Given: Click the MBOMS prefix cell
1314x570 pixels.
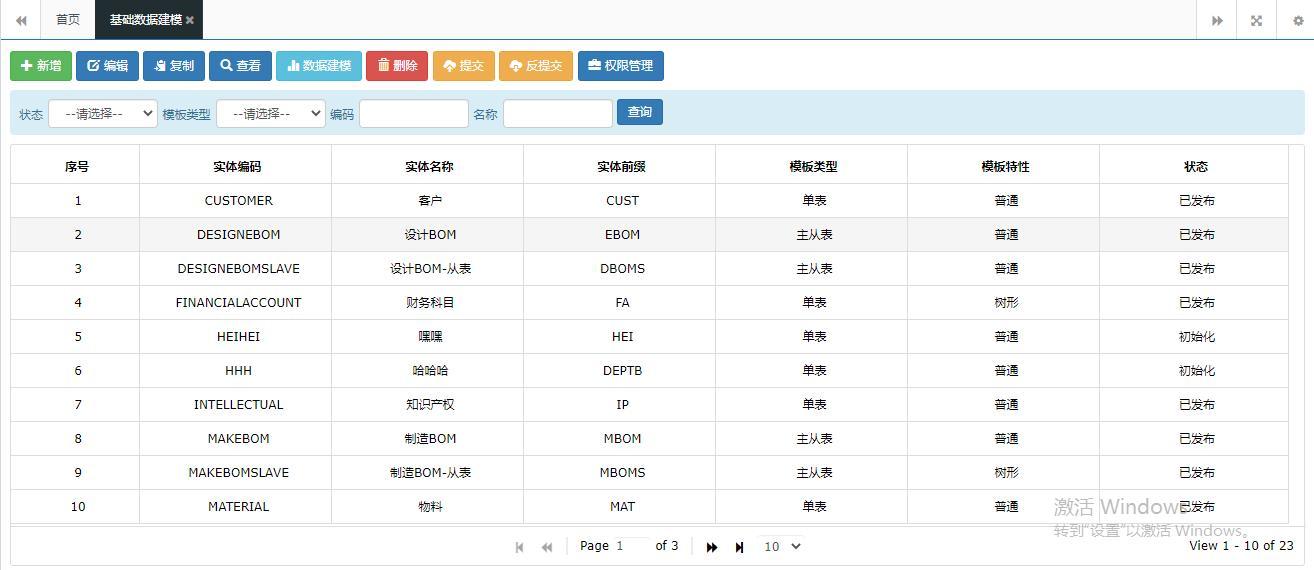Looking at the screenshot, I should point(622,473).
